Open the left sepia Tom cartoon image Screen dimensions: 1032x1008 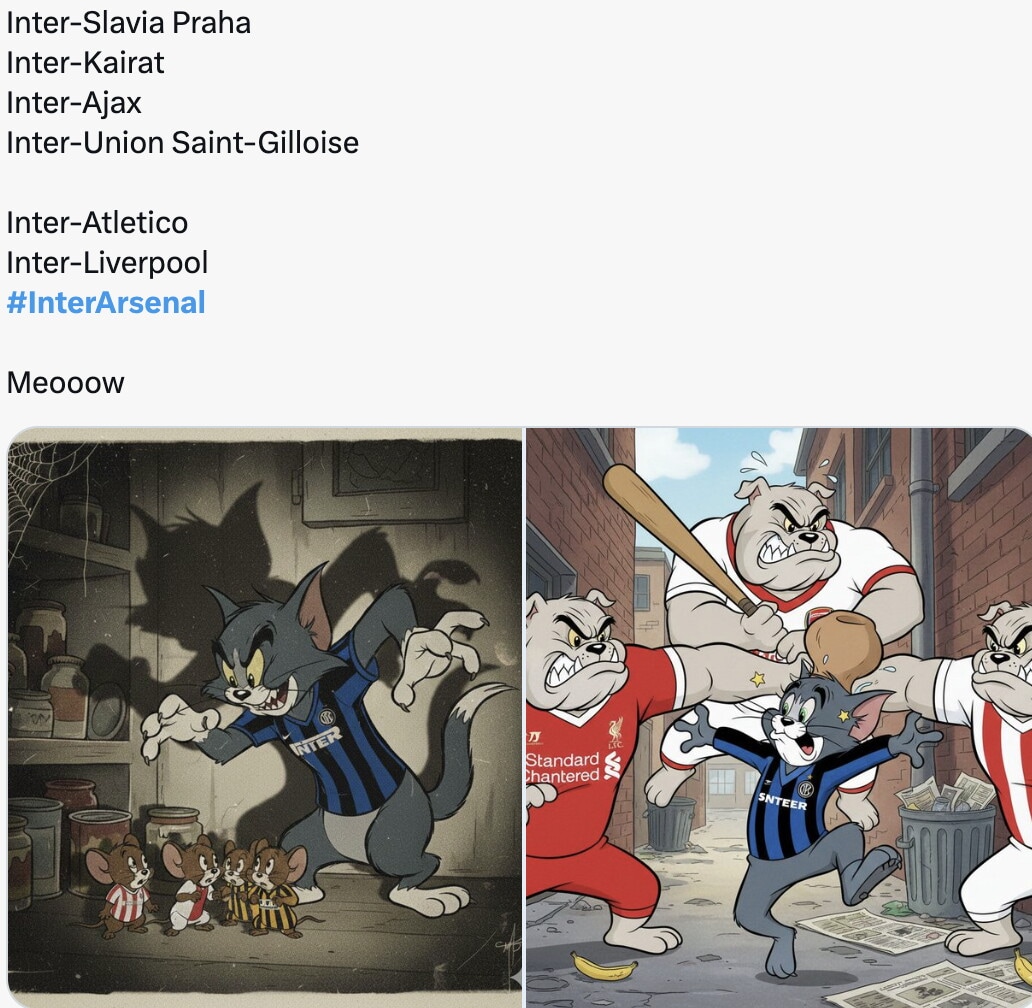pyautogui.click(x=265, y=717)
